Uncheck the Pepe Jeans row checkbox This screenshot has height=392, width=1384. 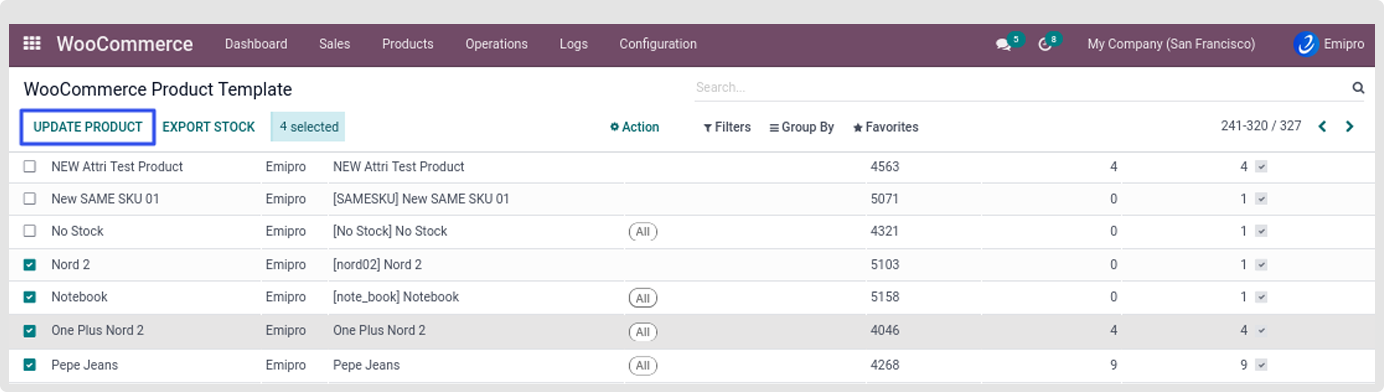30,365
